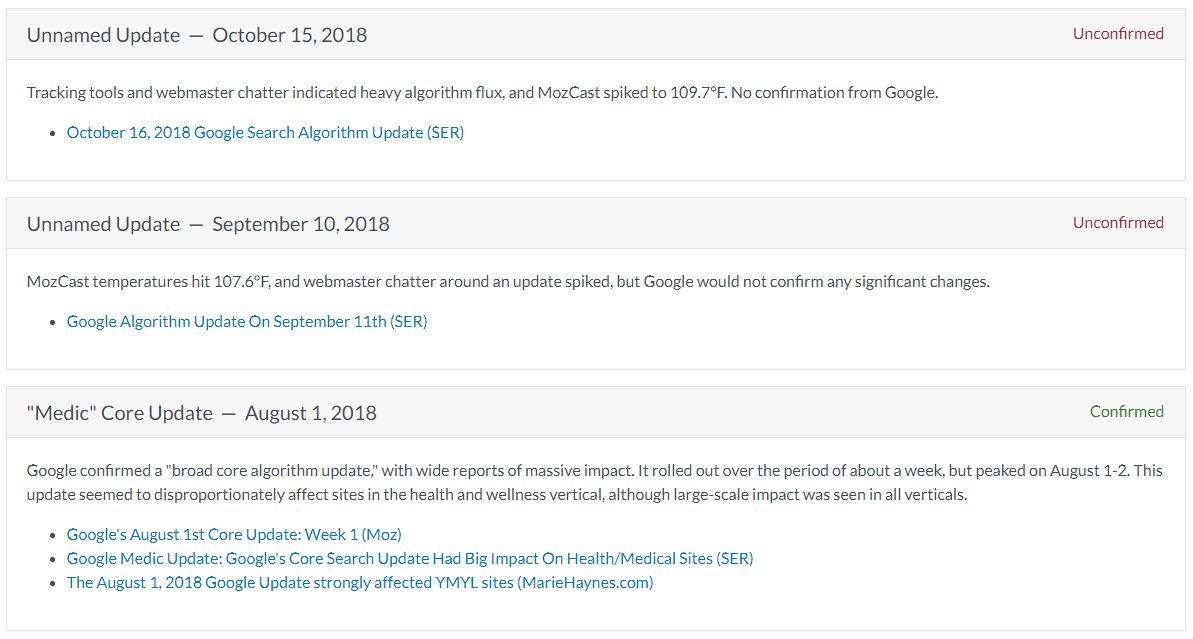Open Google's August 1st Core Update: Week 1 link
The width and height of the screenshot is (1193, 639).
tap(234, 534)
